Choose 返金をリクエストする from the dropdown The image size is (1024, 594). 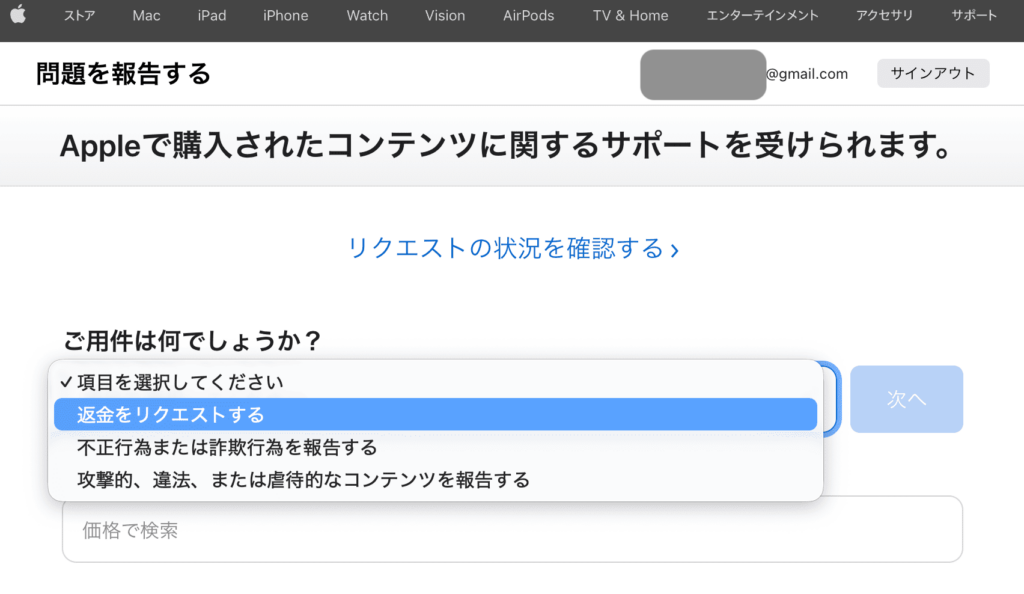pos(436,414)
